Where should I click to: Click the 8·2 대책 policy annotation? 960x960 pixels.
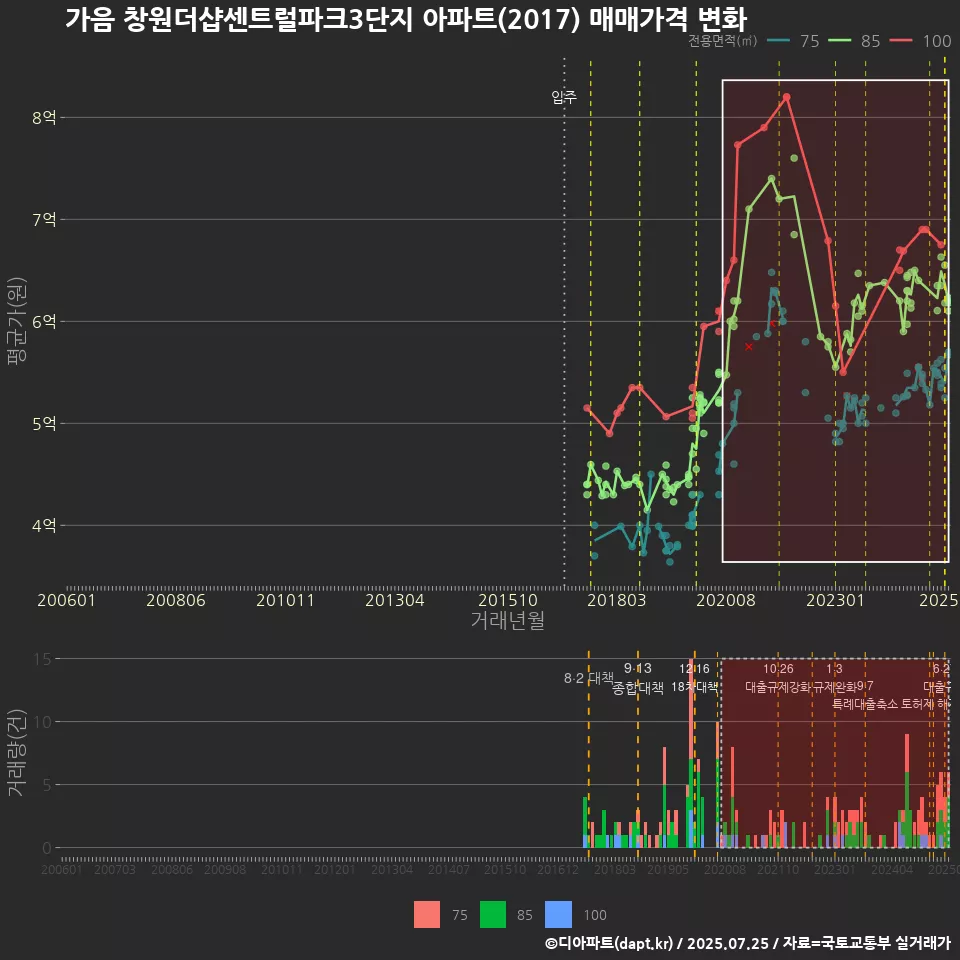pyautogui.click(x=589, y=678)
